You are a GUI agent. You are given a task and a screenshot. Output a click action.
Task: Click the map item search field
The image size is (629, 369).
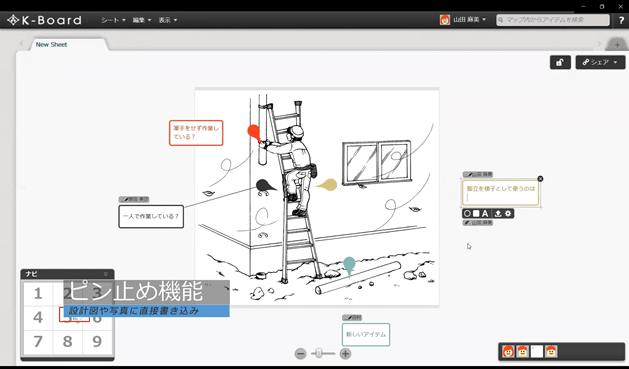pos(553,20)
